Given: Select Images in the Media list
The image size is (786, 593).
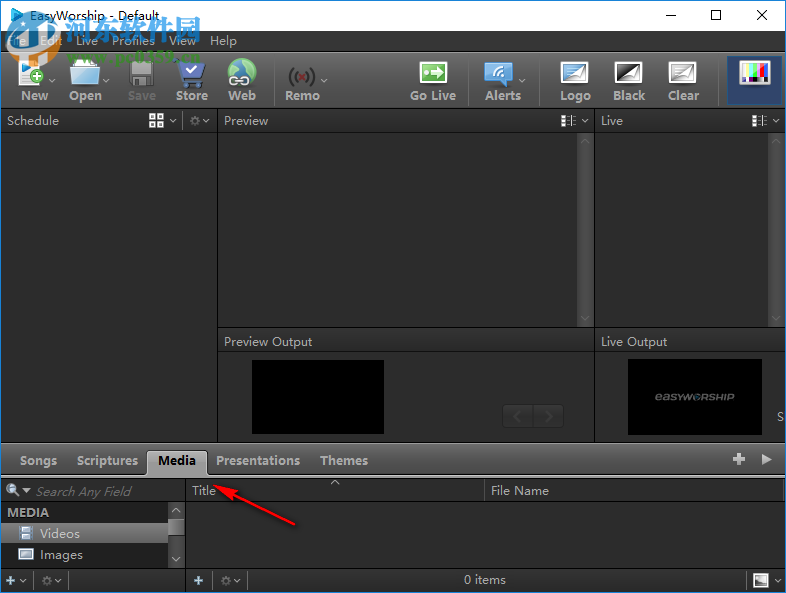Looking at the screenshot, I should pyautogui.click(x=84, y=554).
